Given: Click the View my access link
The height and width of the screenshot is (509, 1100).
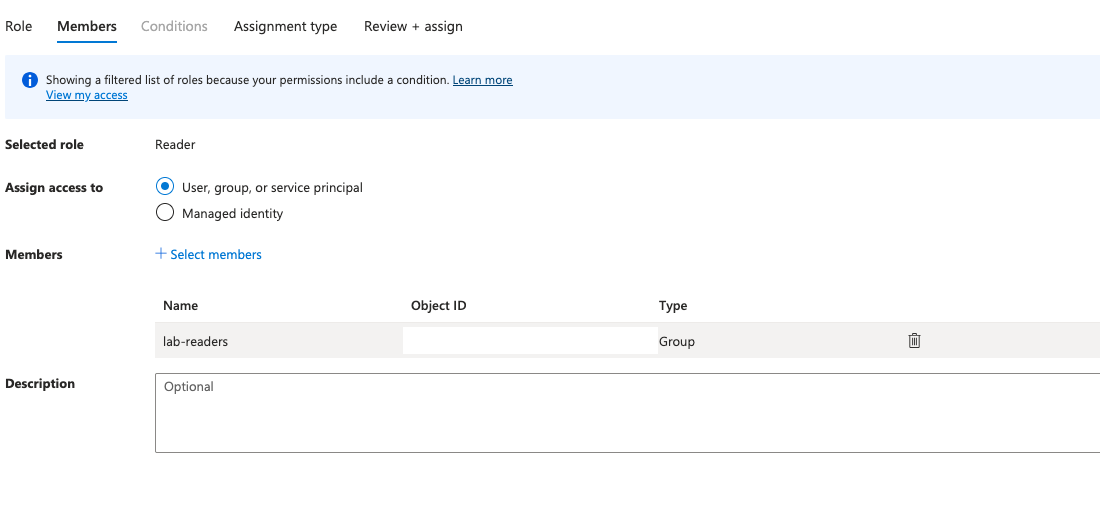Looking at the screenshot, I should [87, 95].
